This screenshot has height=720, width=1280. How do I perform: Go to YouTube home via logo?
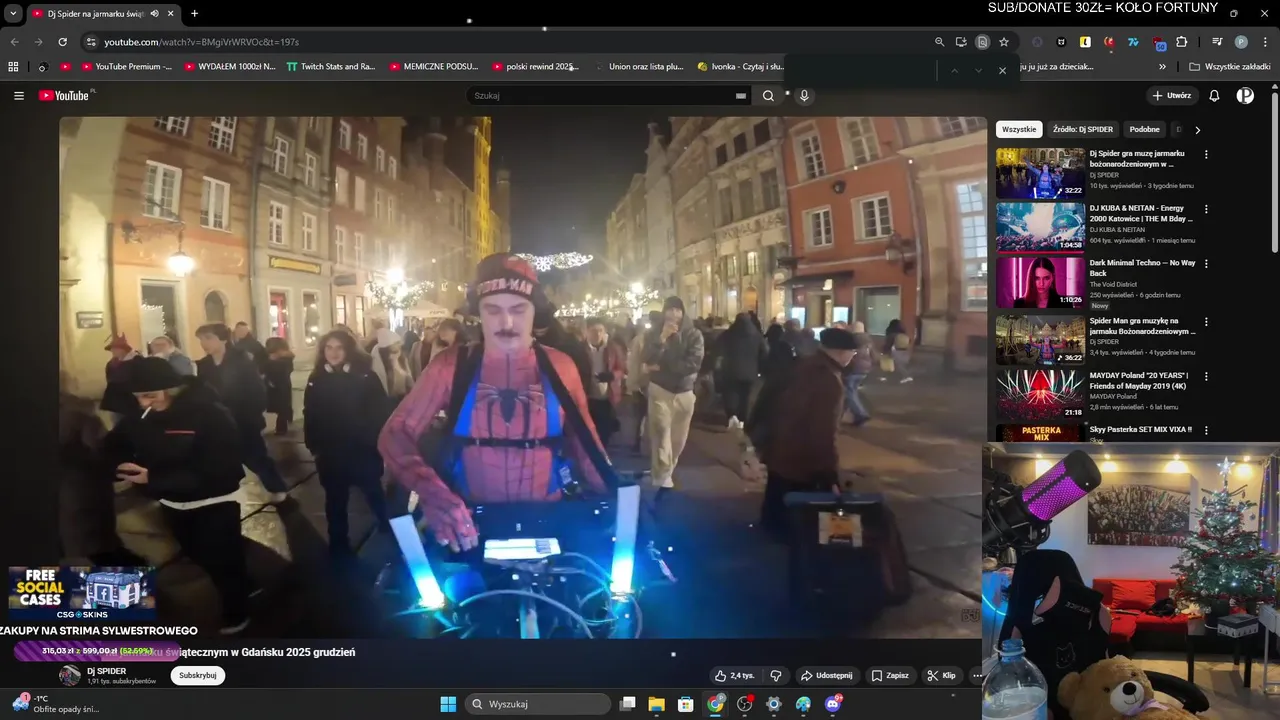point(66,96)
